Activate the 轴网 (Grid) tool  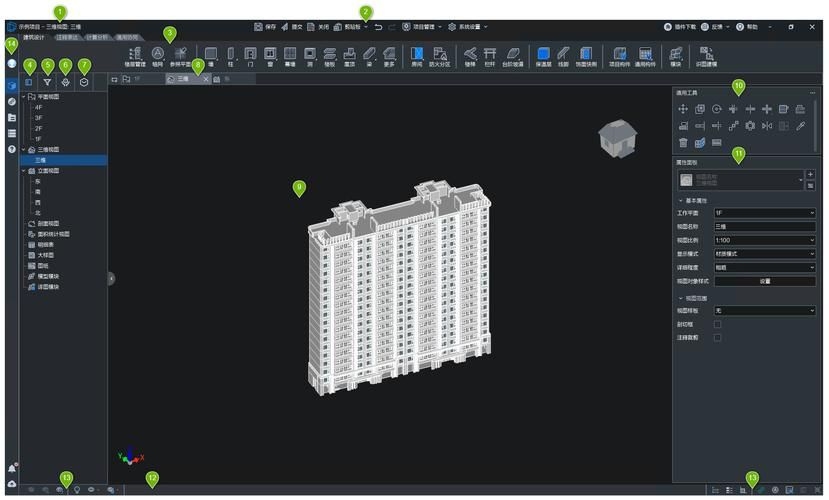pyautogui.click(x=157, y=55)
